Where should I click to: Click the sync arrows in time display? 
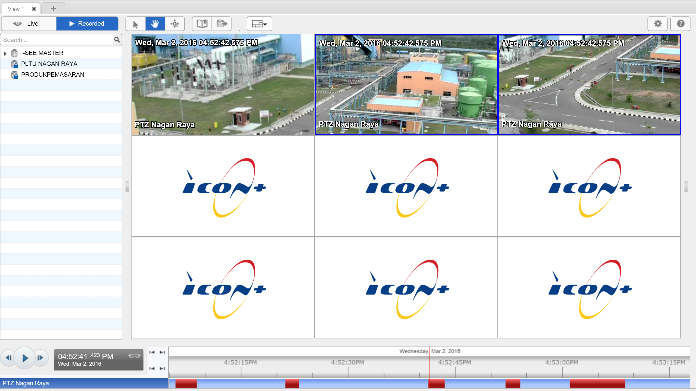point(134,356)
